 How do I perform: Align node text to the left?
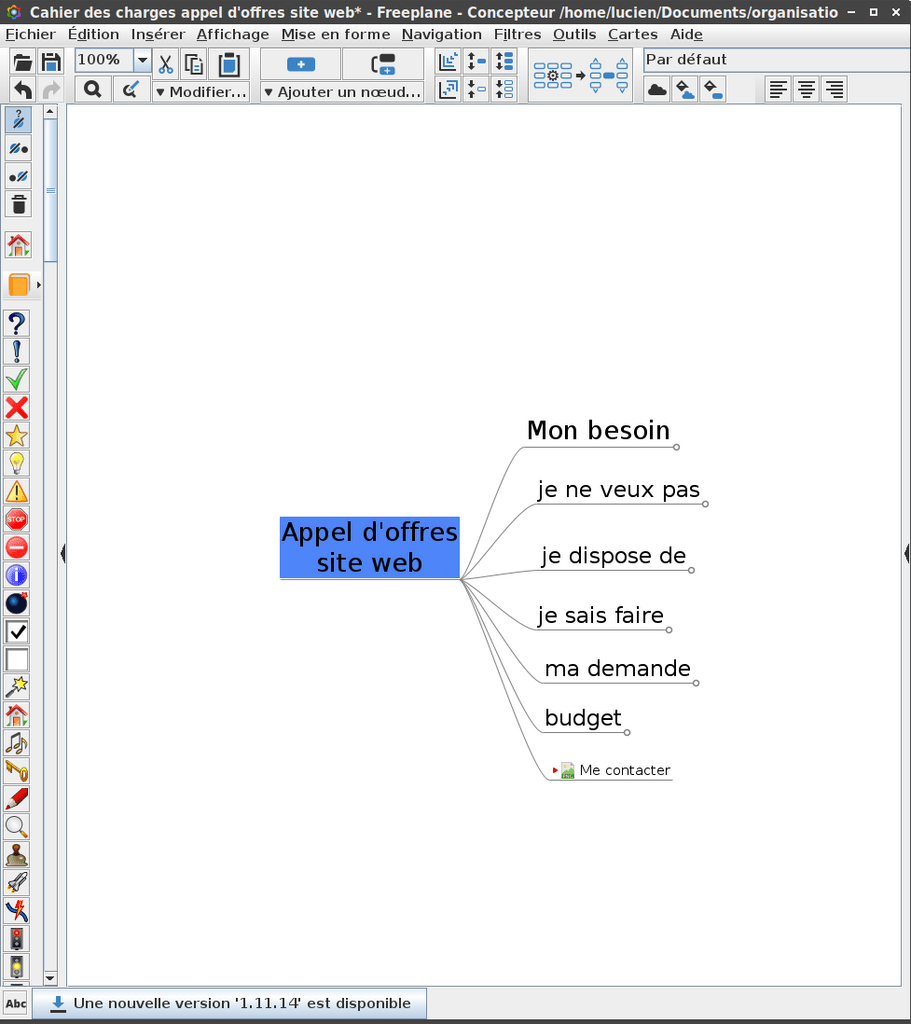(778, 89)
